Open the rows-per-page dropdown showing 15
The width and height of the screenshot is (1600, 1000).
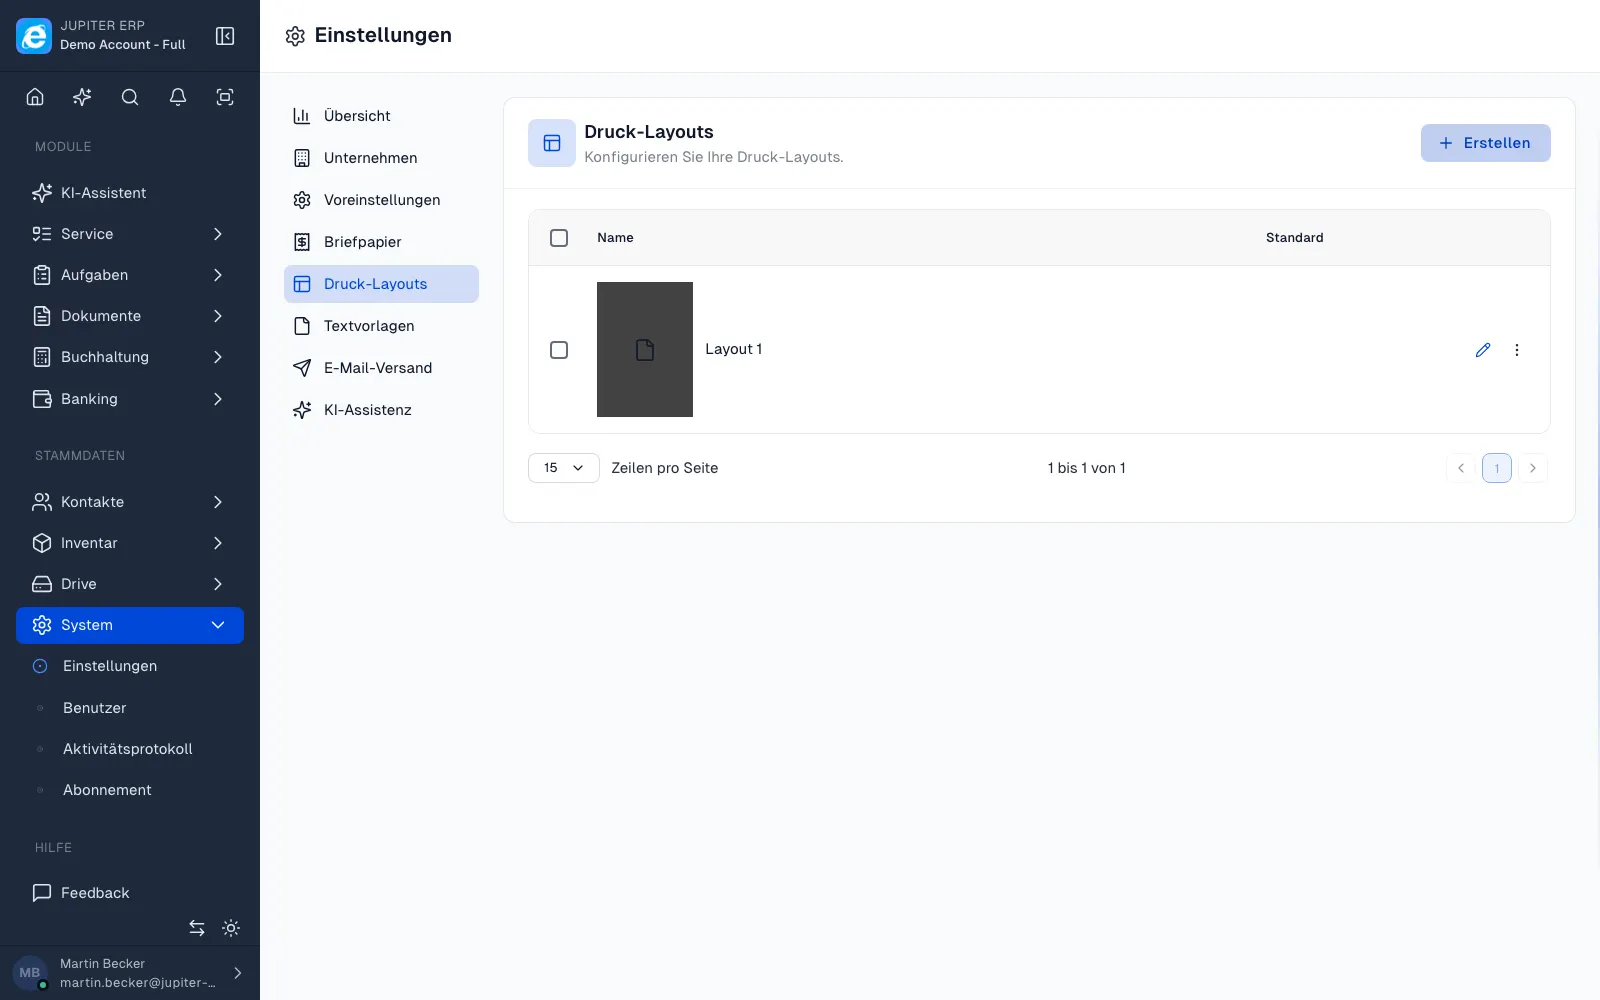tap(564, 468)
